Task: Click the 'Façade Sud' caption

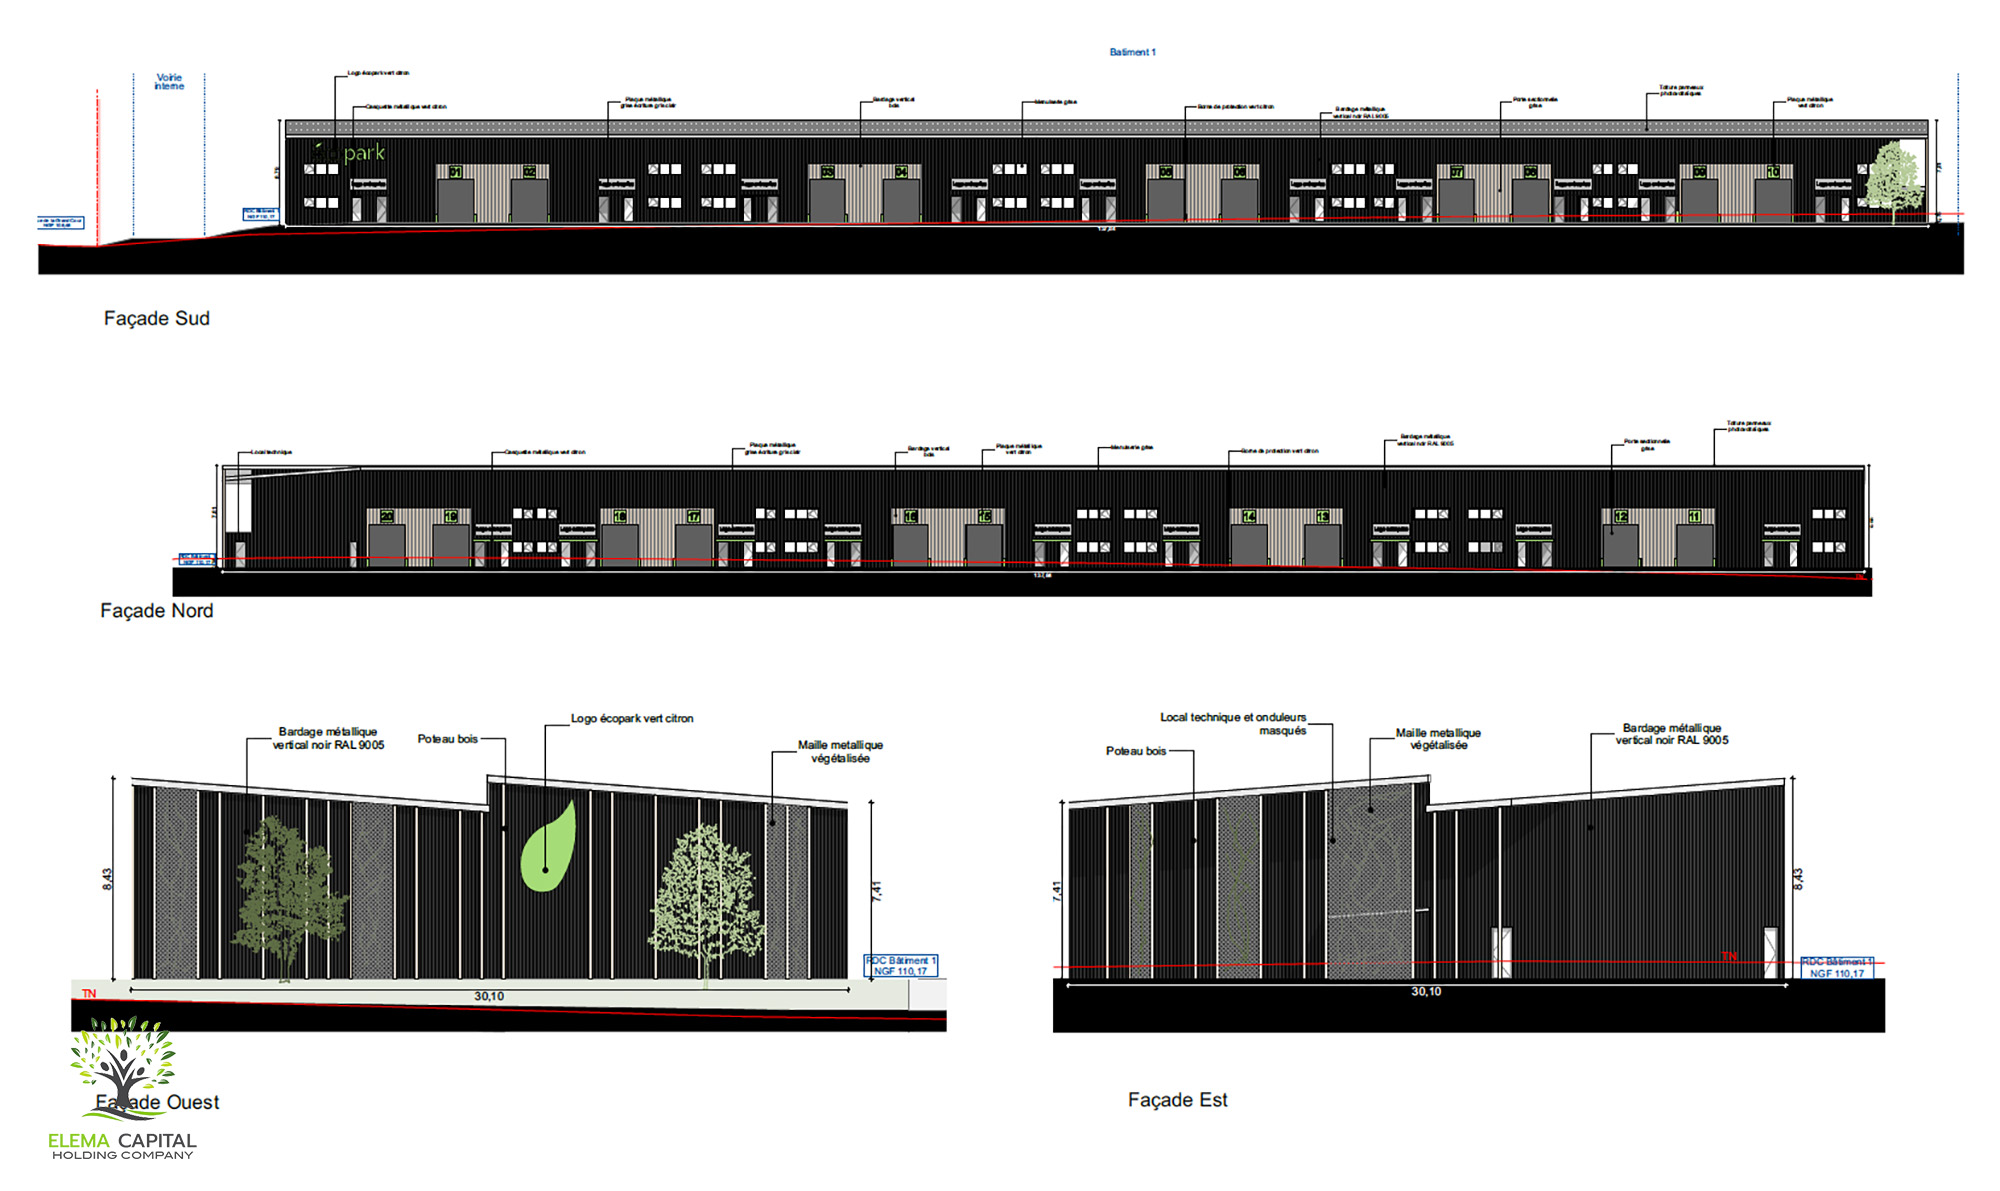Action: [157, 318]
